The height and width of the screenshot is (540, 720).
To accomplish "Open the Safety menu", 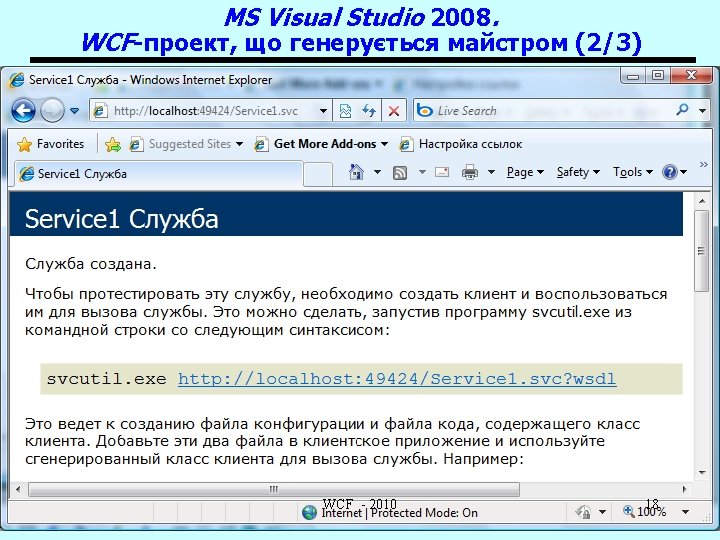I will [x=578, y=172].
